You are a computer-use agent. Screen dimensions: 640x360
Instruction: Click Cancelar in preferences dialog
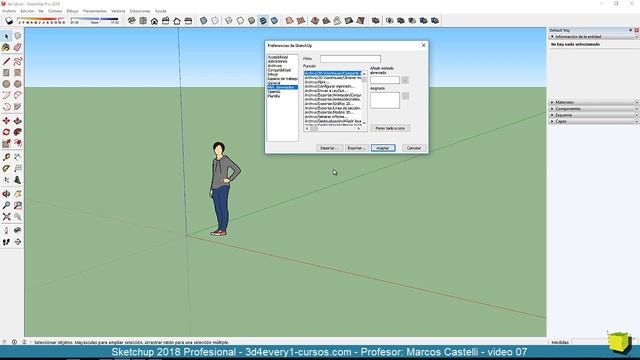414,148
